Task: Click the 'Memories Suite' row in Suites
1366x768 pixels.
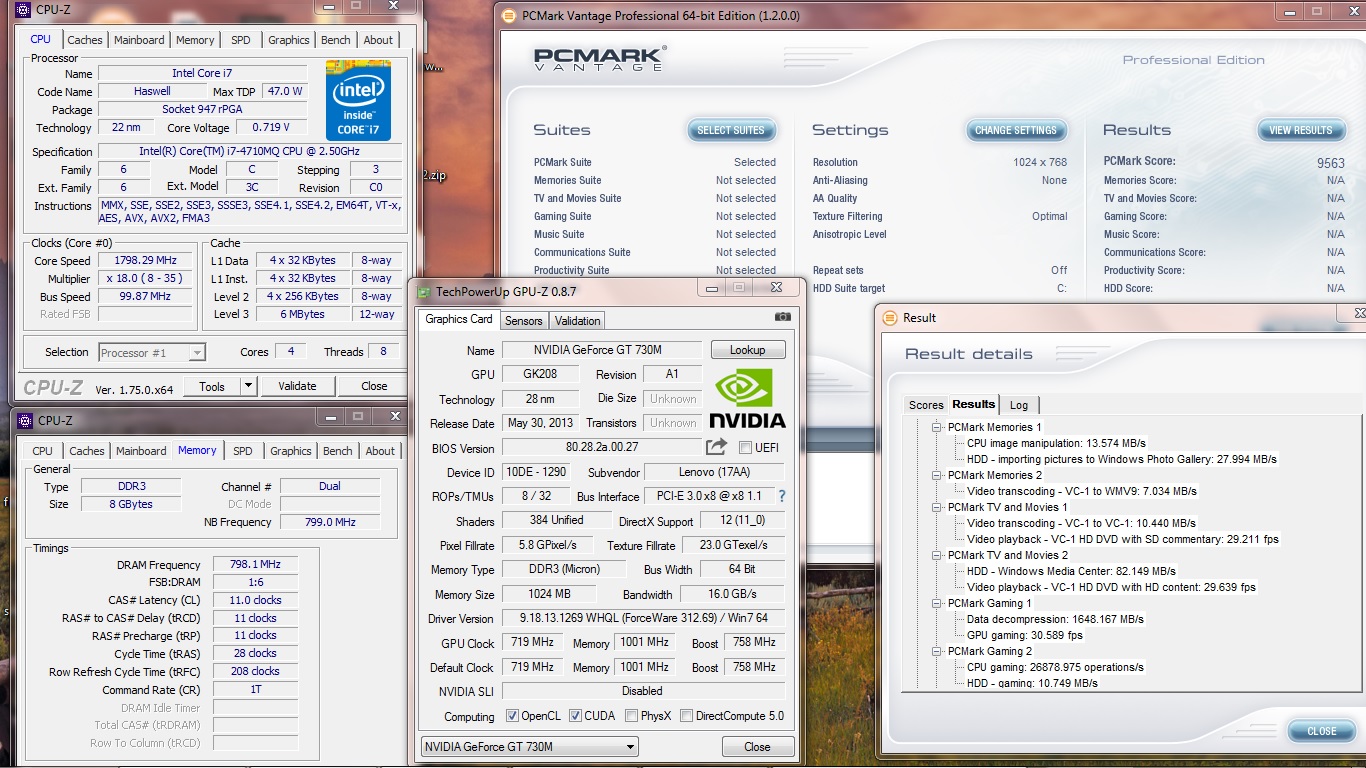Action: point(655,180)
